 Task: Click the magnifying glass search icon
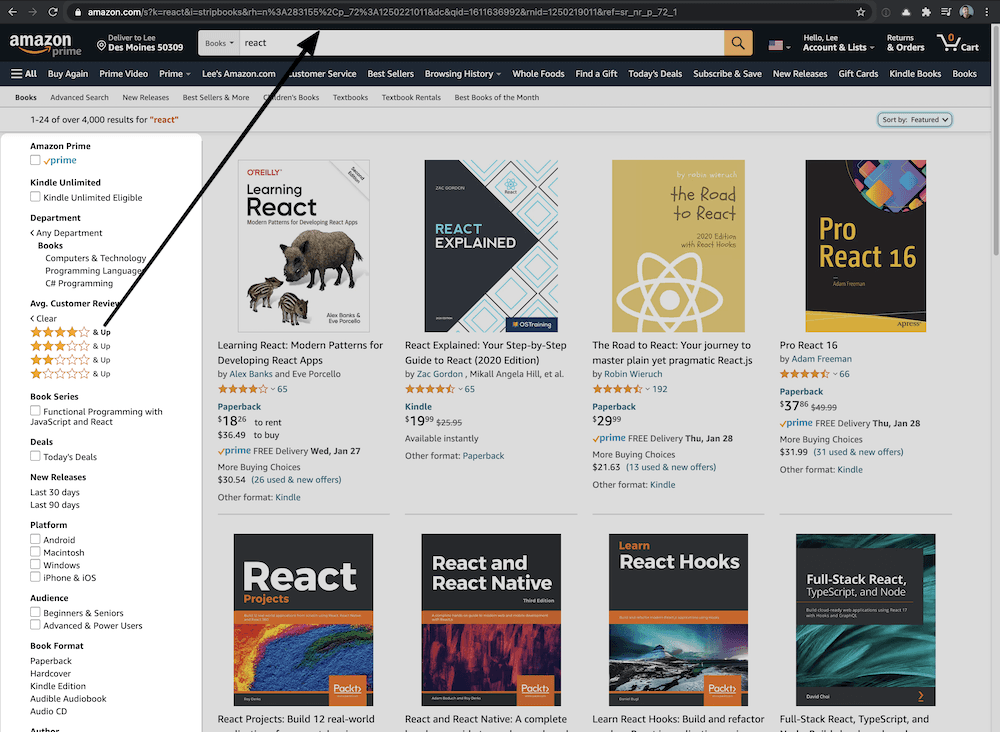pyautogui.click(x=736, y=43)
